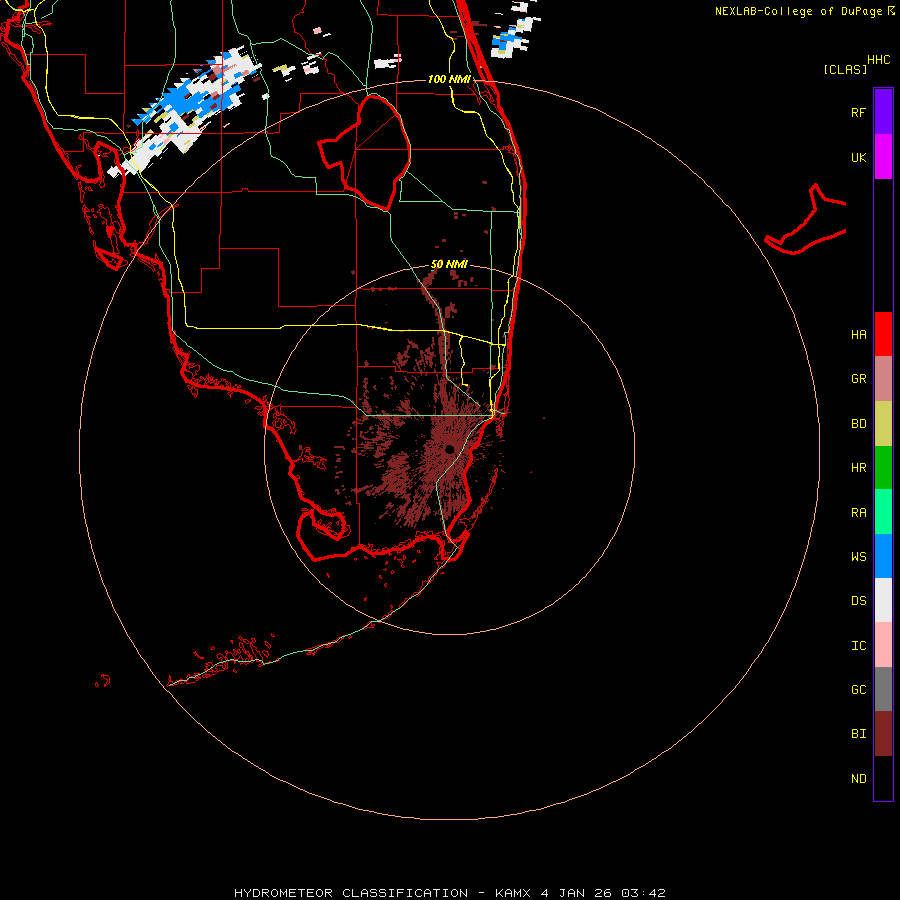Click the 100 NMI range ring label
Viewport: 900px width, 900px height.
point(449,79)
